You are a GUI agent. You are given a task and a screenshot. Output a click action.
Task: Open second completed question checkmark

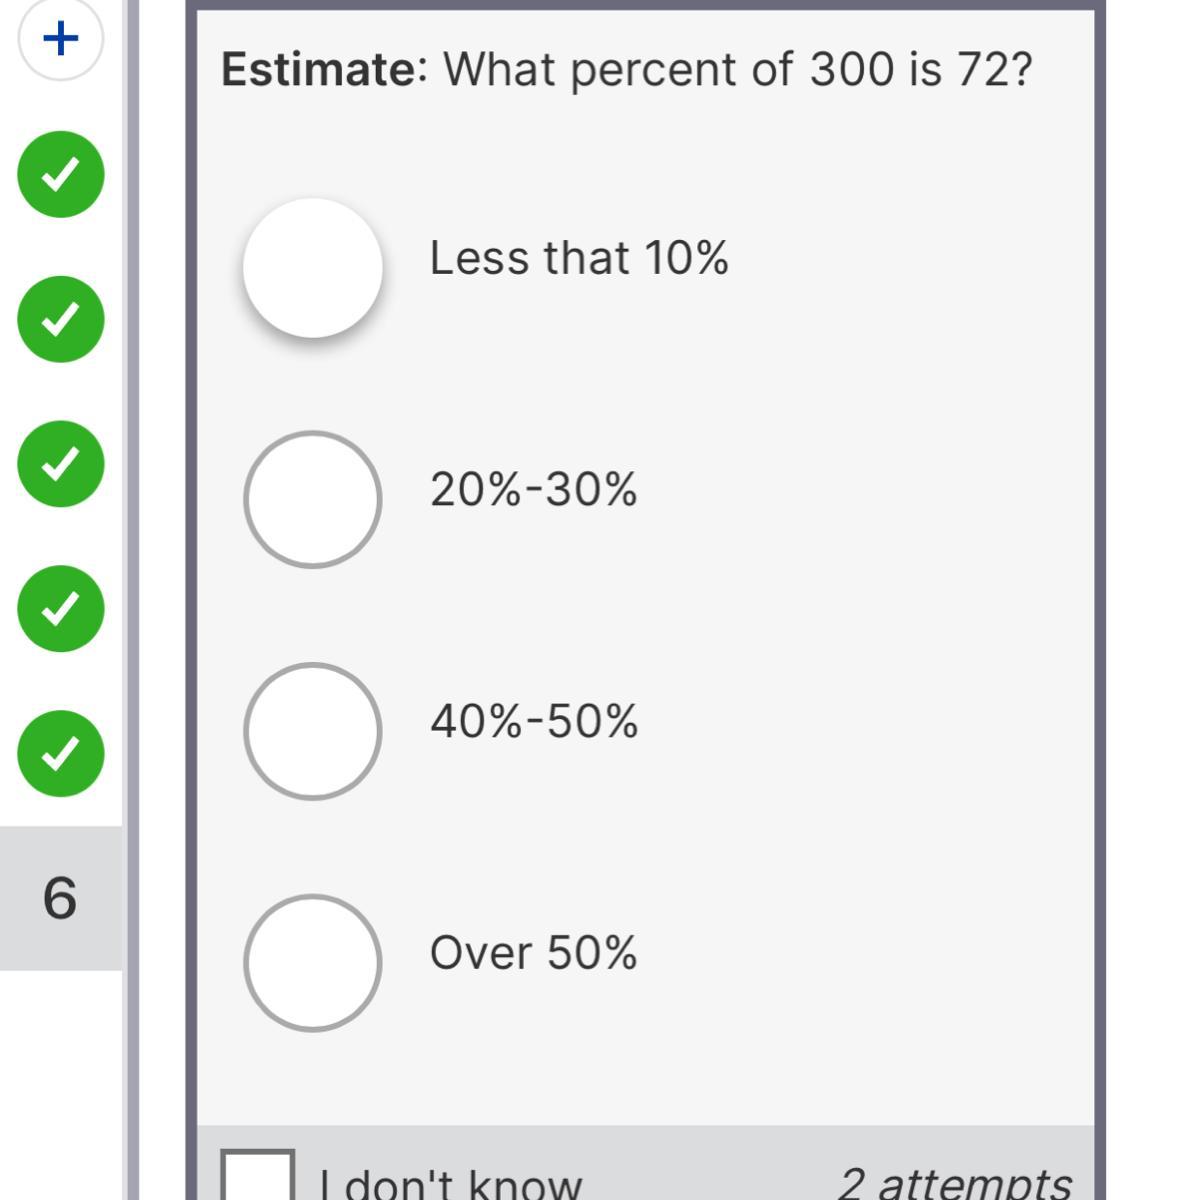[61, 319]
